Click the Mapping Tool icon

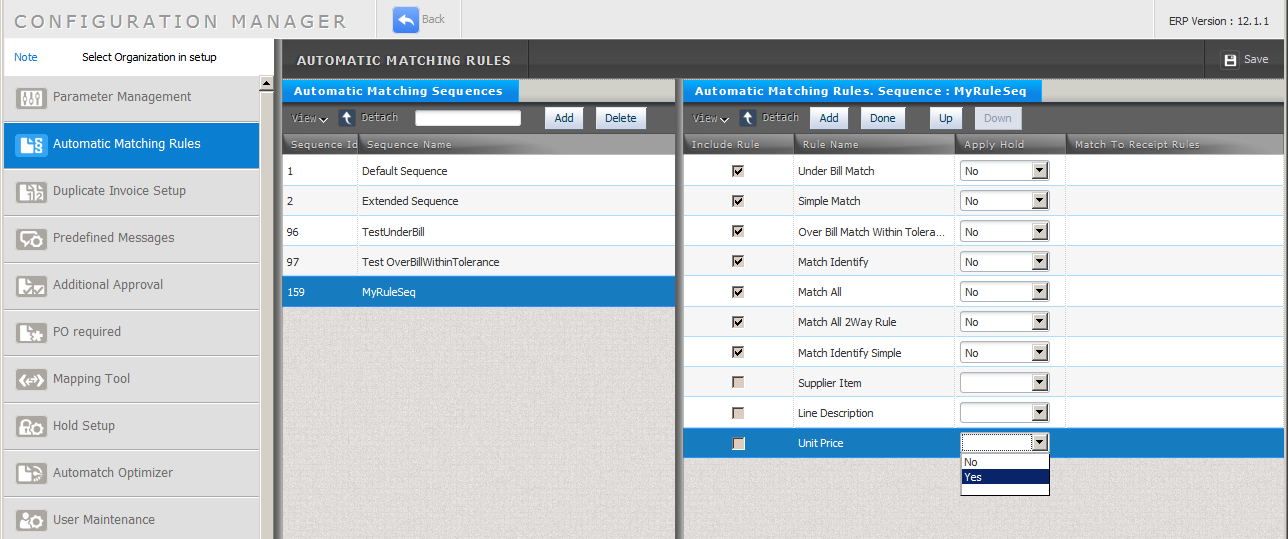click(x=32, y=379)
